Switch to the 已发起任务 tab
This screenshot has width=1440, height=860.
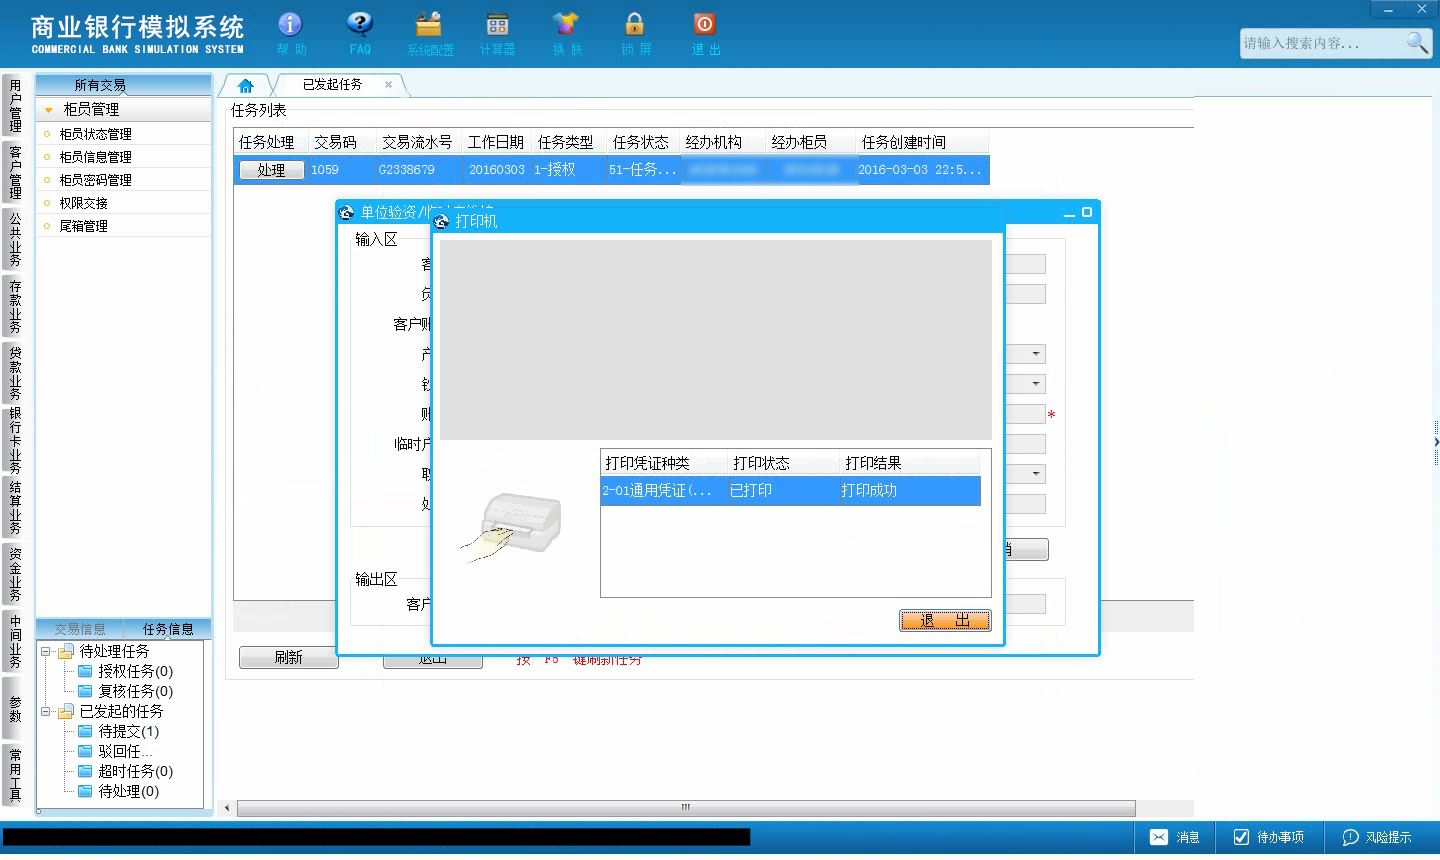coord(333,85)
